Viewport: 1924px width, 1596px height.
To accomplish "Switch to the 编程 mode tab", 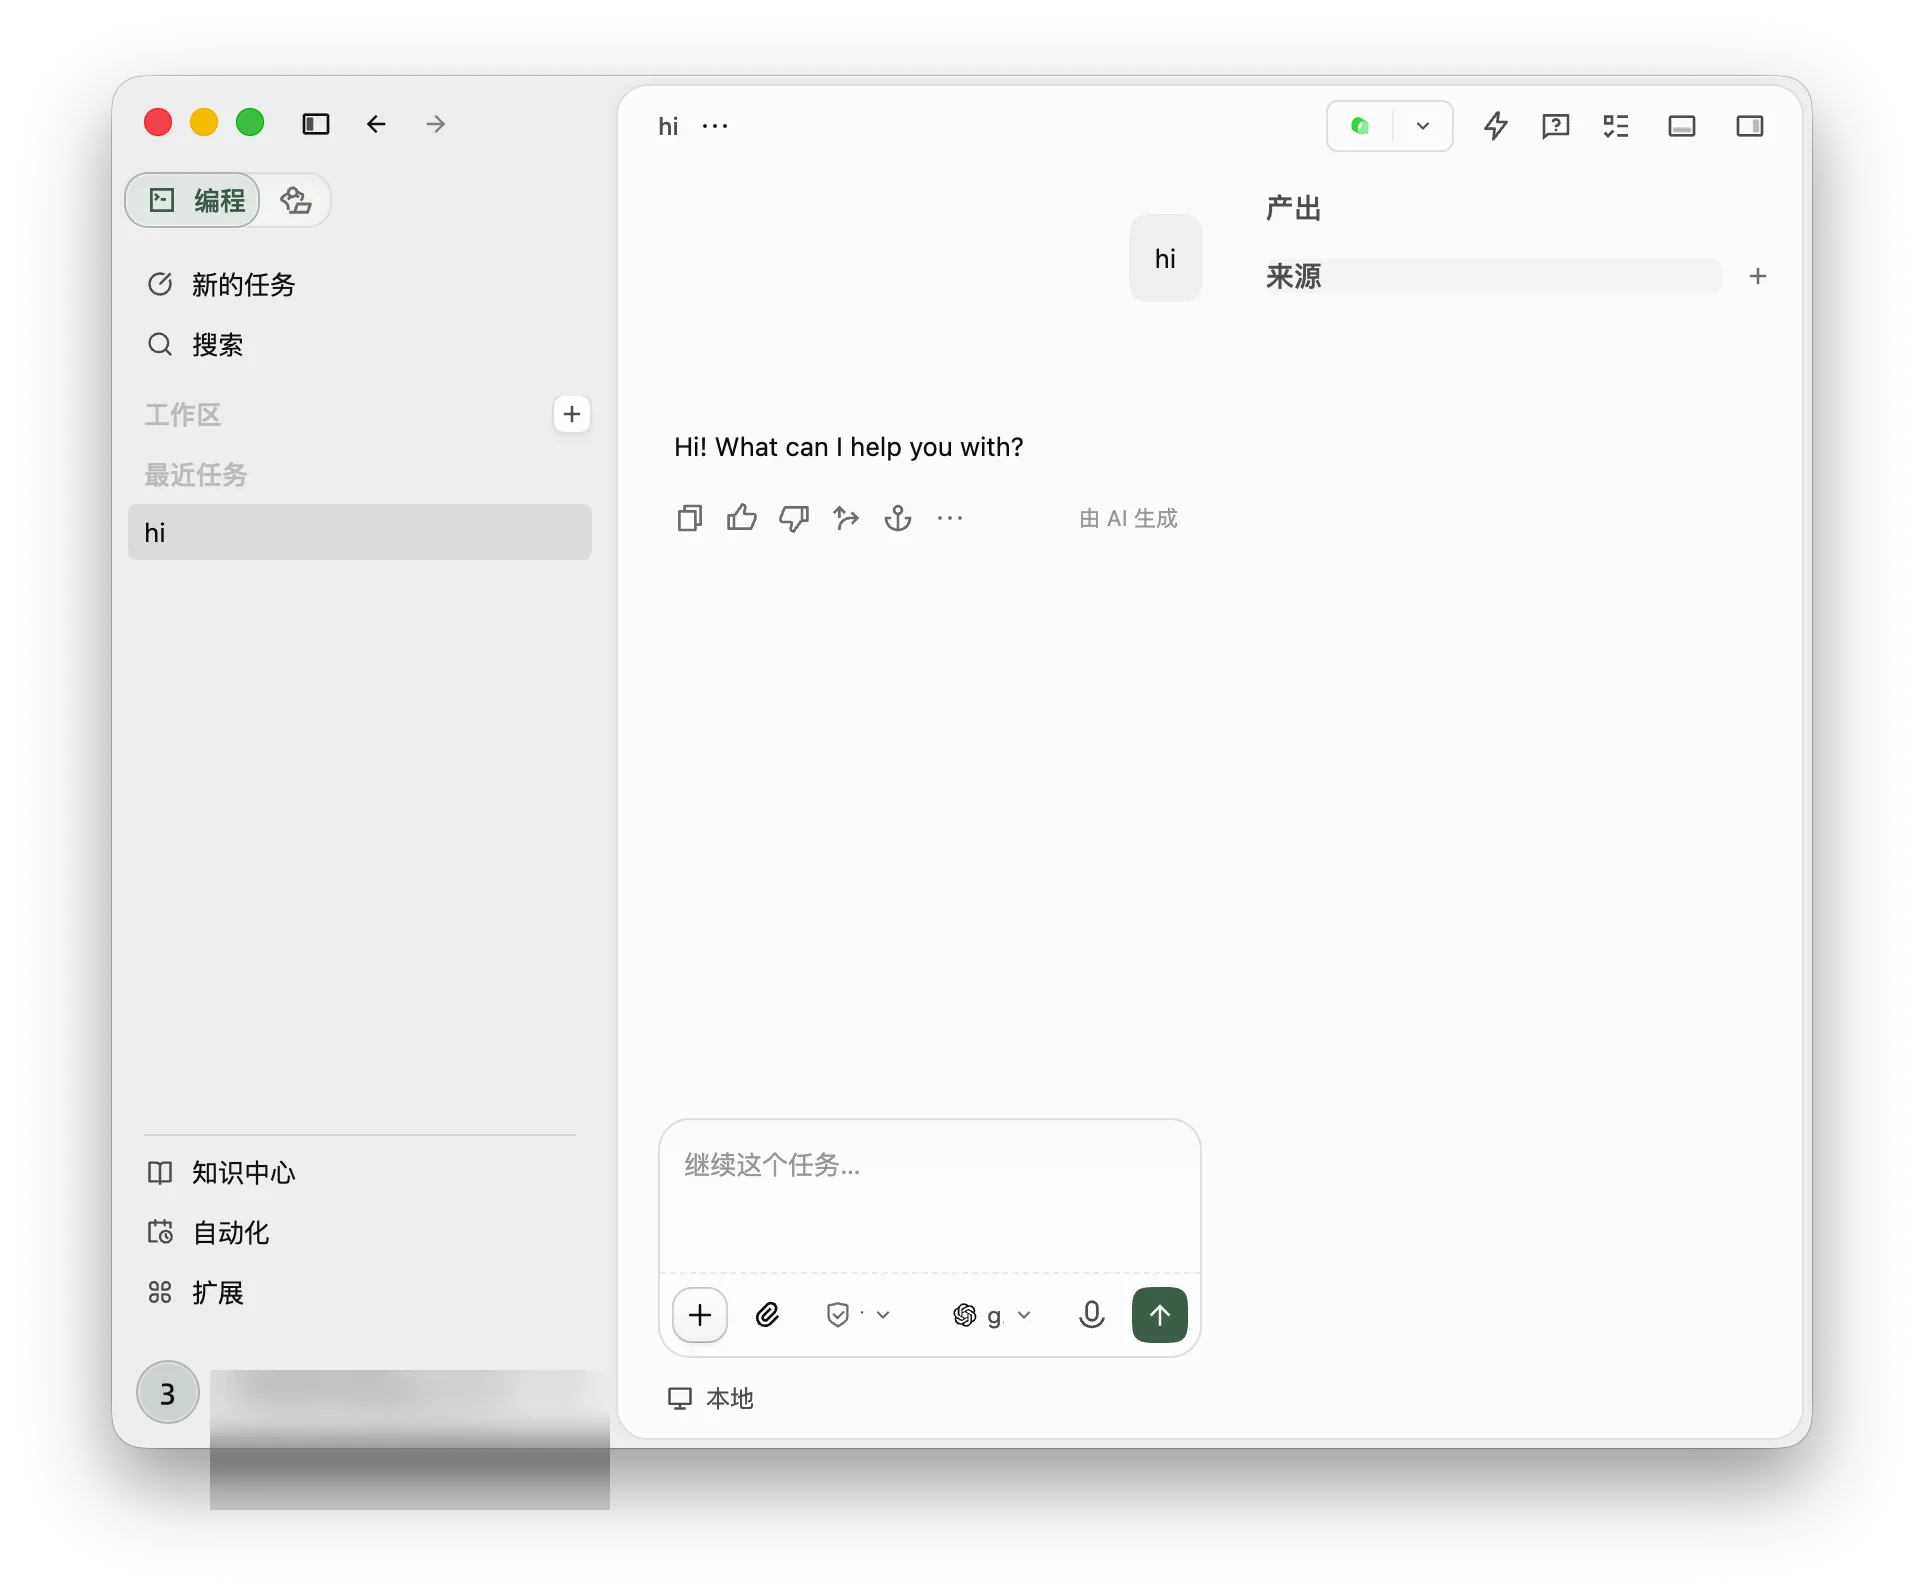I will (x=194, y=200).
